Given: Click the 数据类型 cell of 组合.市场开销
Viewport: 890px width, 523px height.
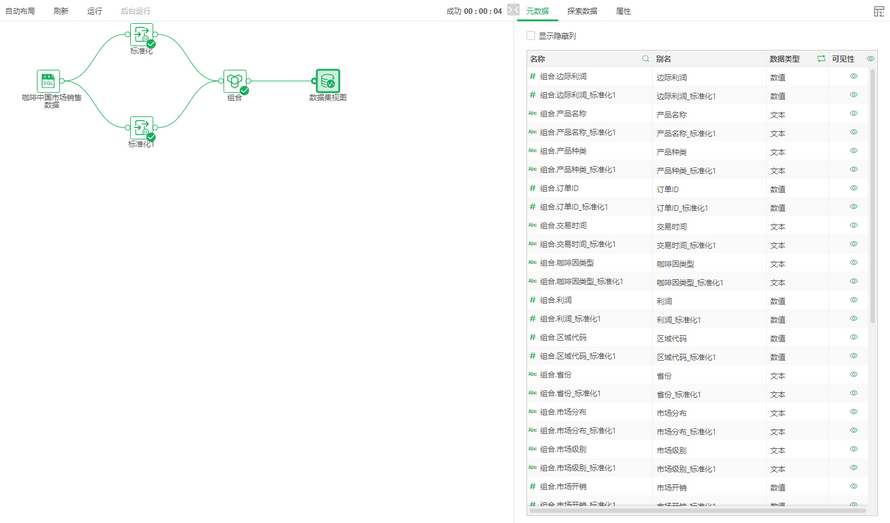Looking at the screenshot, I should (797, 487).
